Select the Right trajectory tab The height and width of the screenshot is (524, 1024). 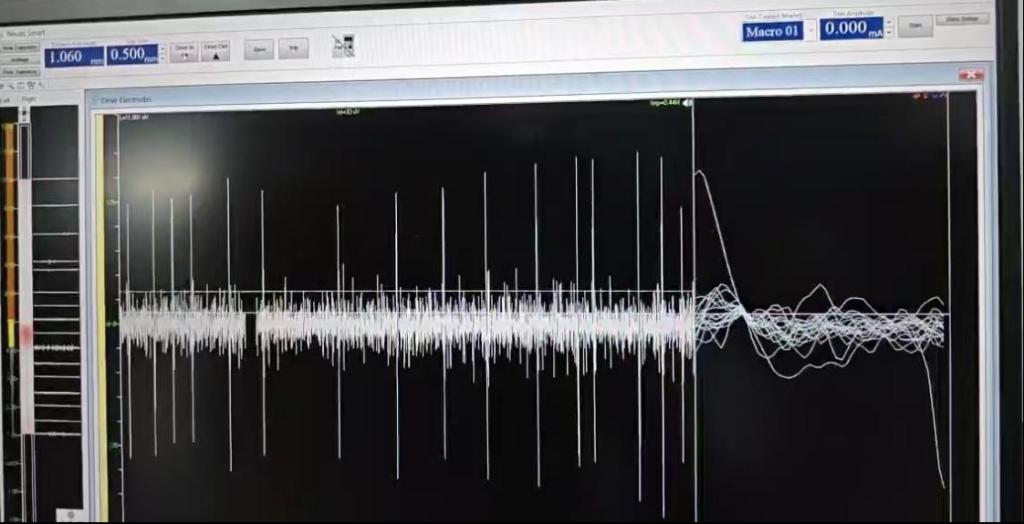(x=29, y=99)
